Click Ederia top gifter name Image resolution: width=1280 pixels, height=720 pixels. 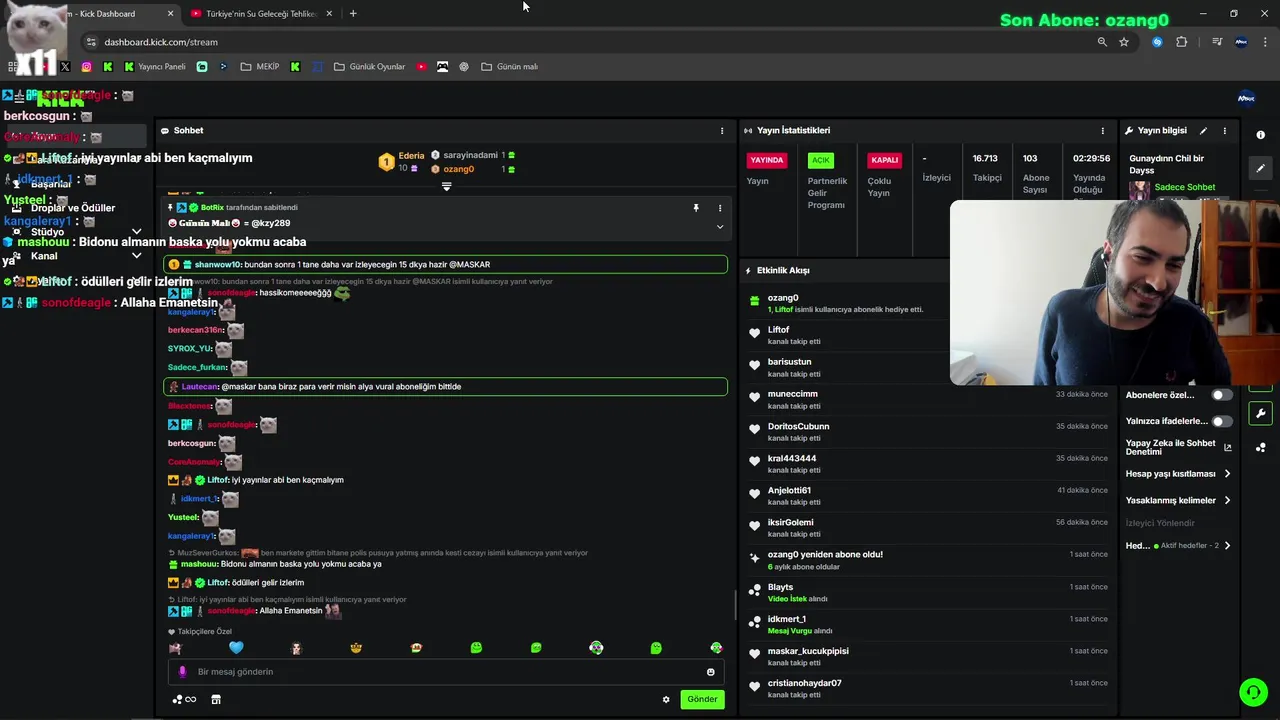(x=411, y=156)
